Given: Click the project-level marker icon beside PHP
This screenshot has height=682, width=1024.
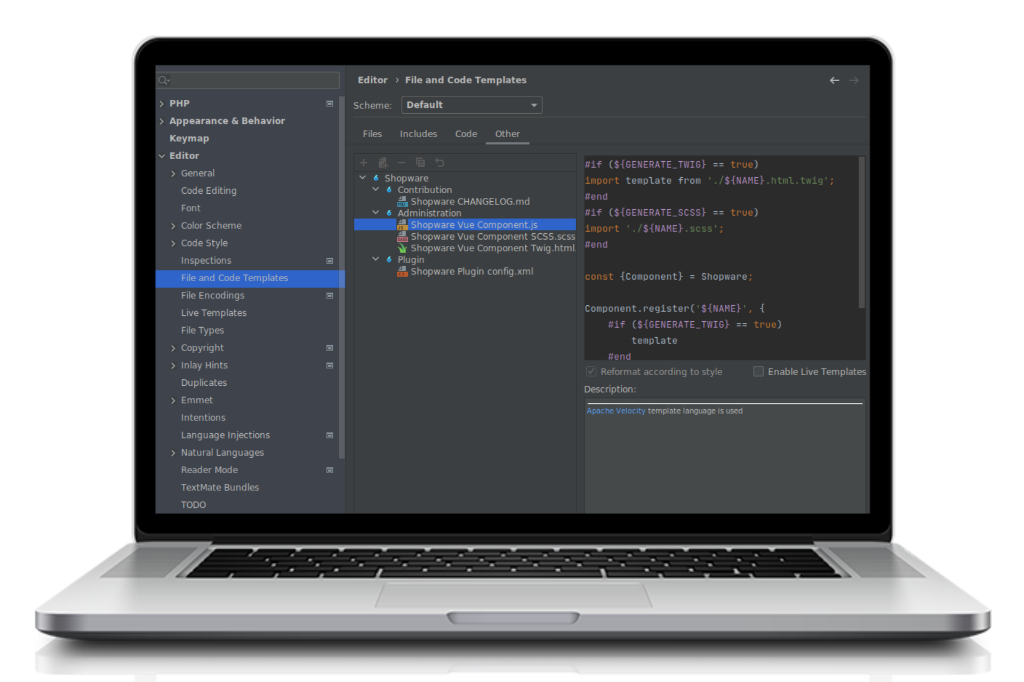Looking at the screenshot, I should point(330,104).
